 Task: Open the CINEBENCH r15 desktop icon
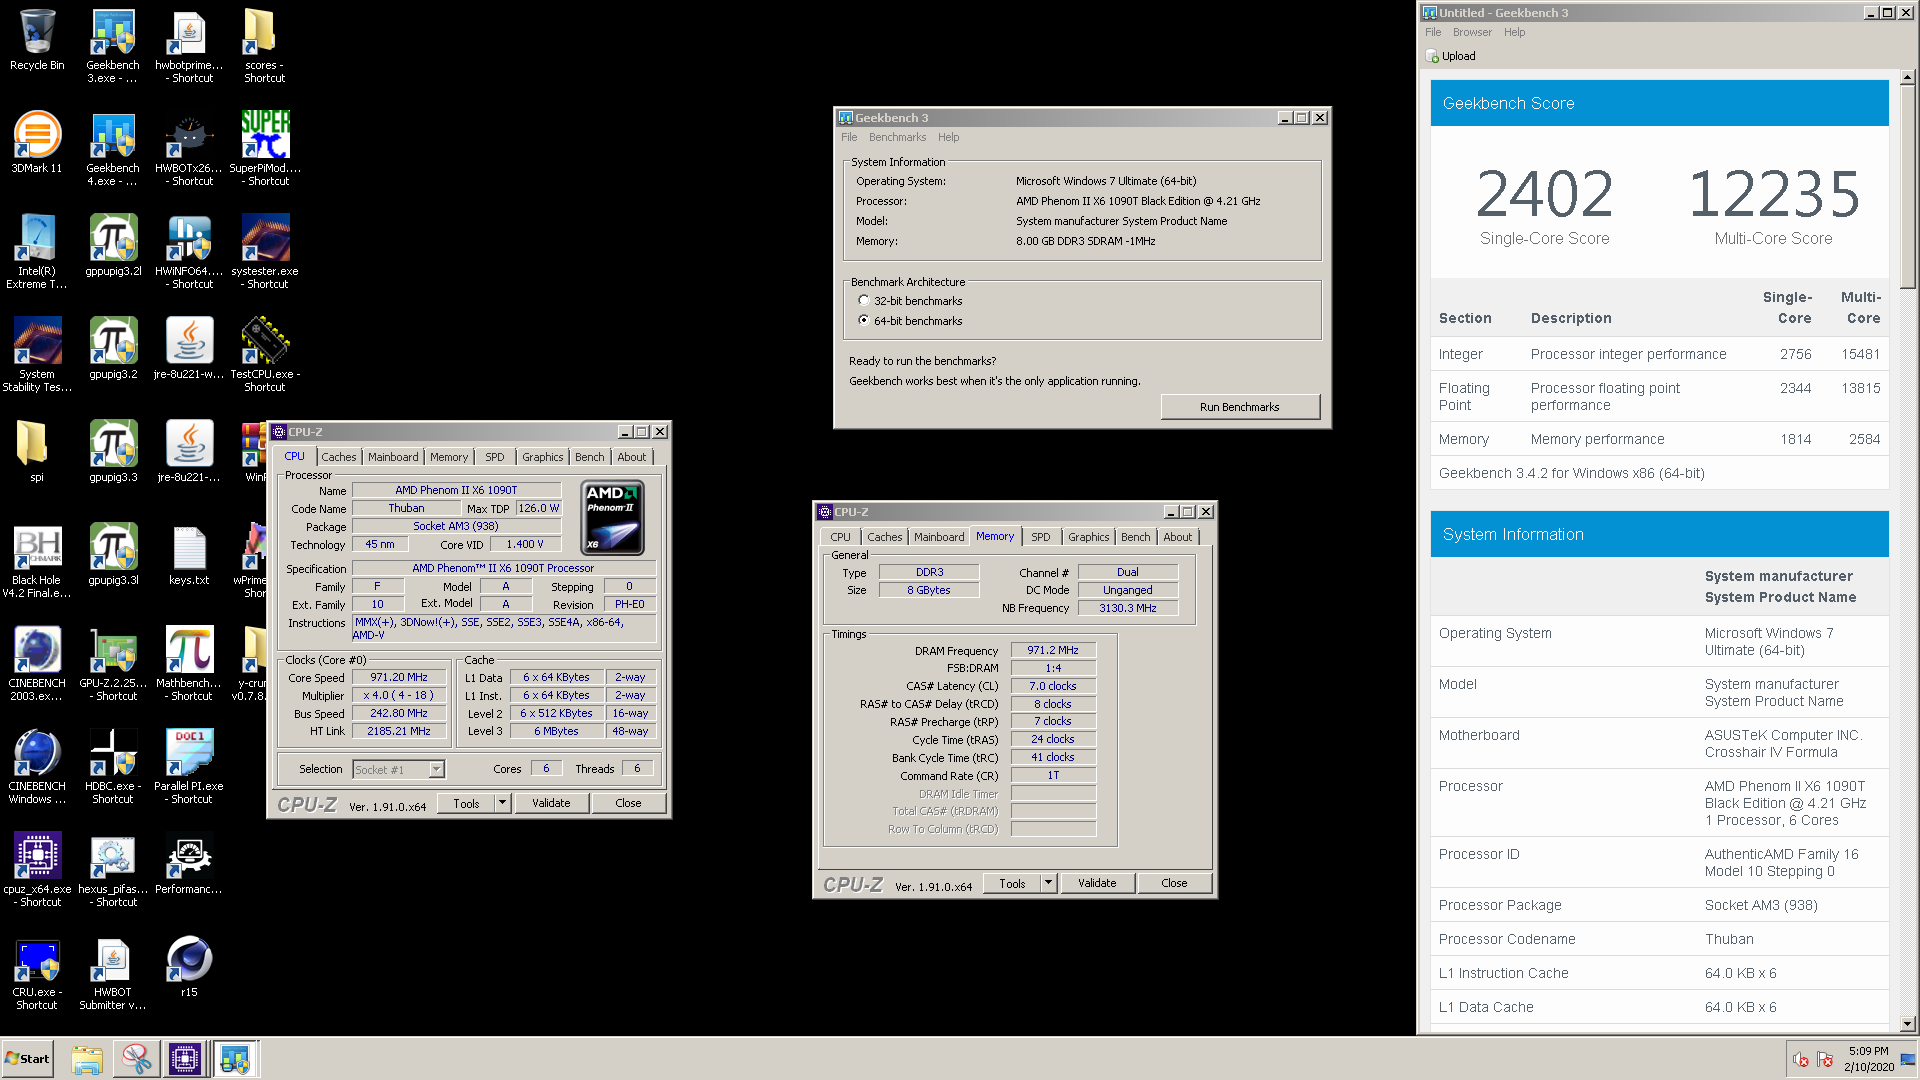[189, 967]
